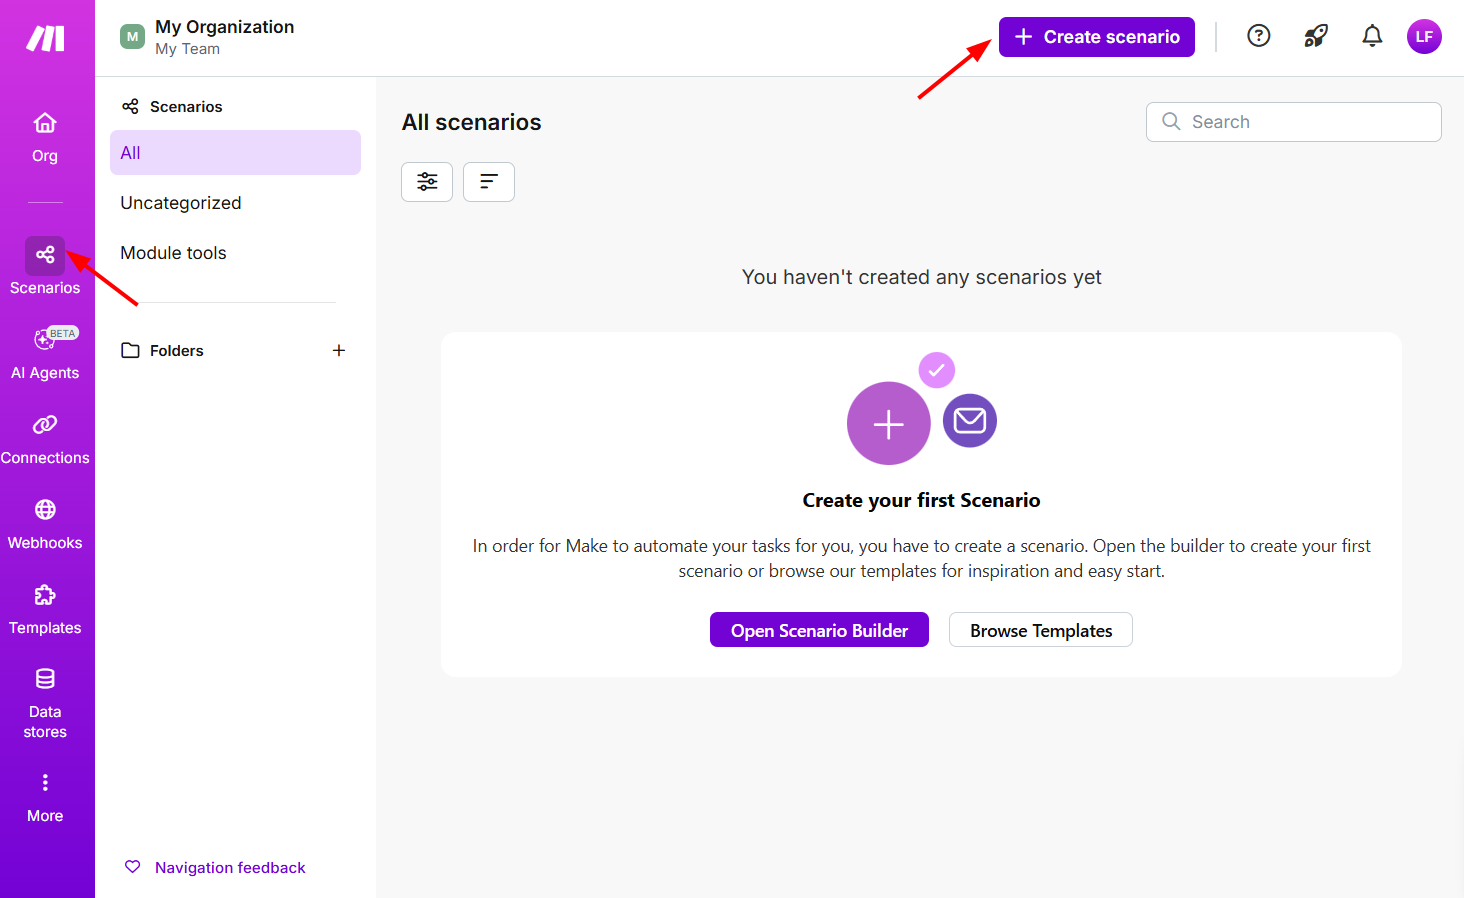Screen dimensions: 1464x898
Task: Focus the Search scenarios field
Action: point(1294,122)
